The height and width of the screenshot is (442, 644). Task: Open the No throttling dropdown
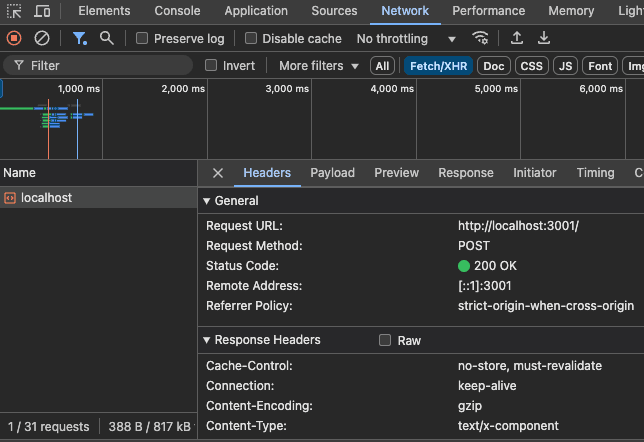(406, 39)
